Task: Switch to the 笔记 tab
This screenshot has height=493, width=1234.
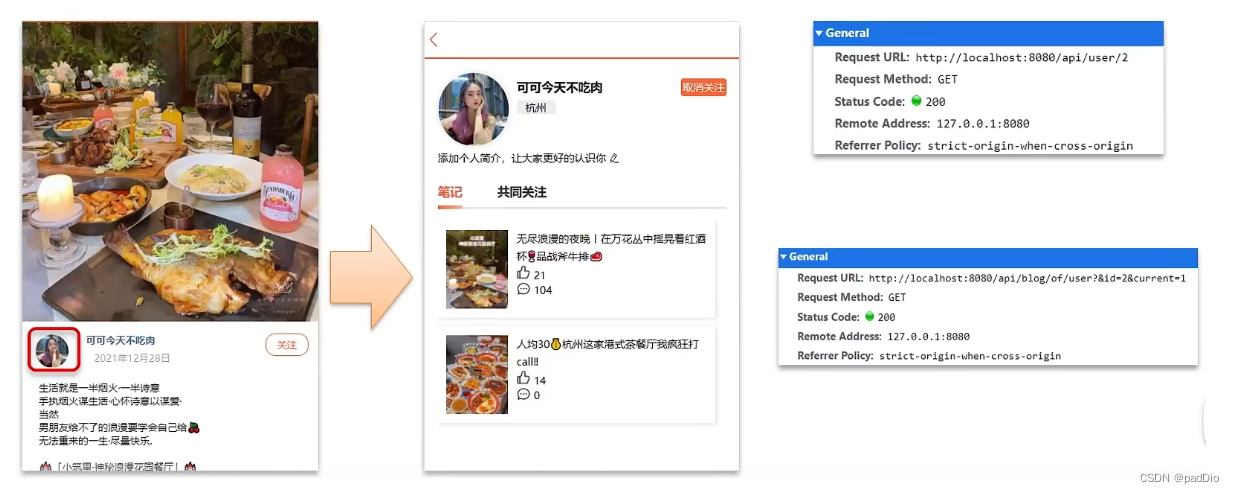Action: coord(450,192)
